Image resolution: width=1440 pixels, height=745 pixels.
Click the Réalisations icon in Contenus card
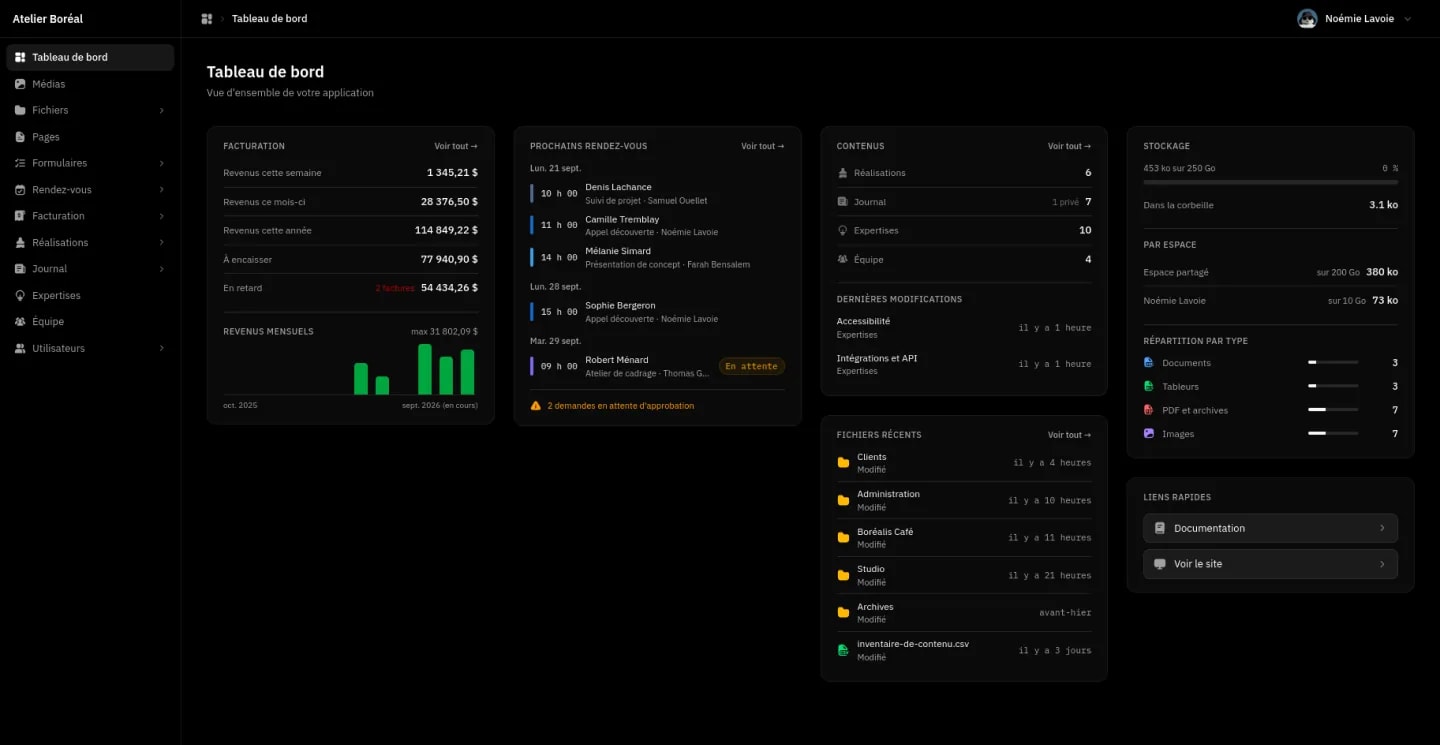[x=842, y=173]
